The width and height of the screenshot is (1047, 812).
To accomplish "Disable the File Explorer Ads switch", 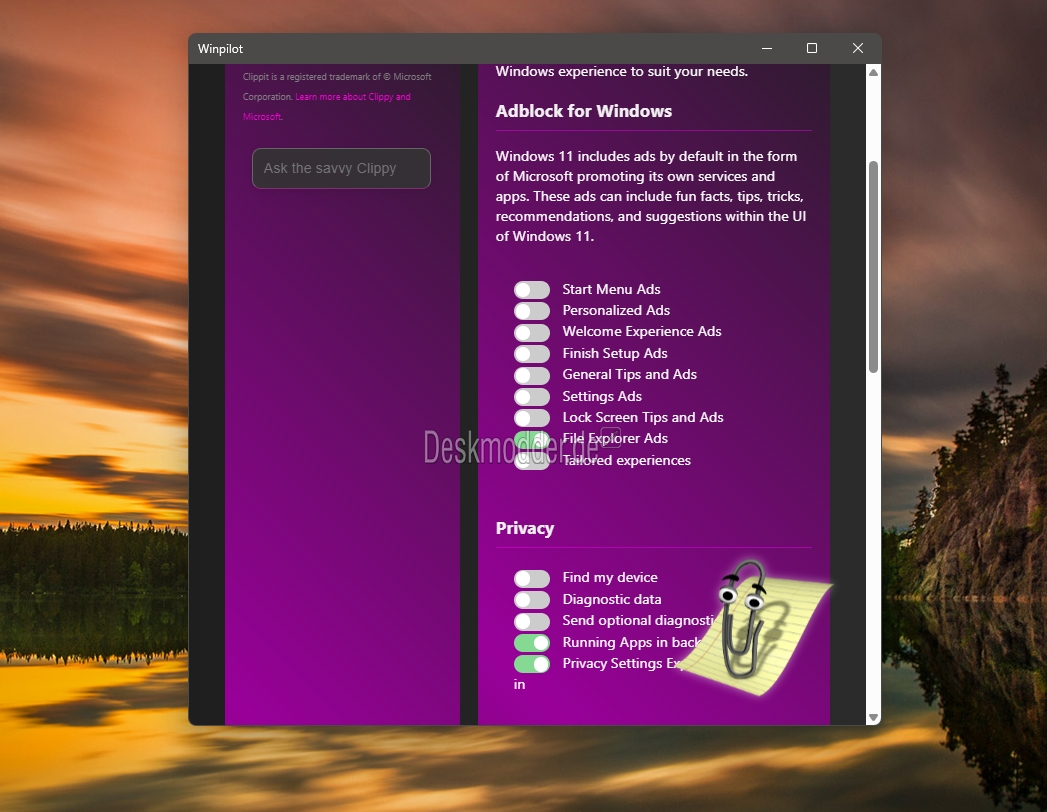I will [532, 439].
